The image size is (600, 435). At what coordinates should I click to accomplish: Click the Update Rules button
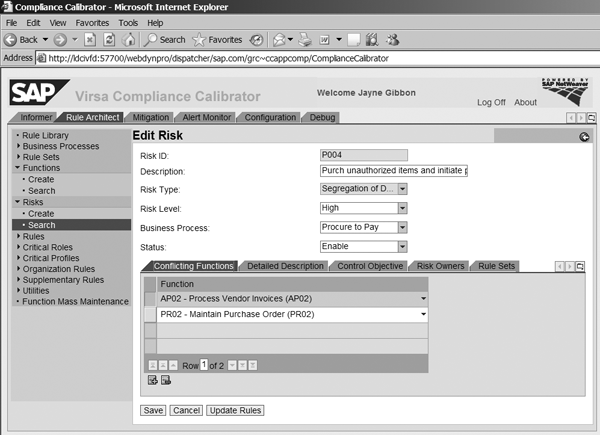[x=235, y=411]
